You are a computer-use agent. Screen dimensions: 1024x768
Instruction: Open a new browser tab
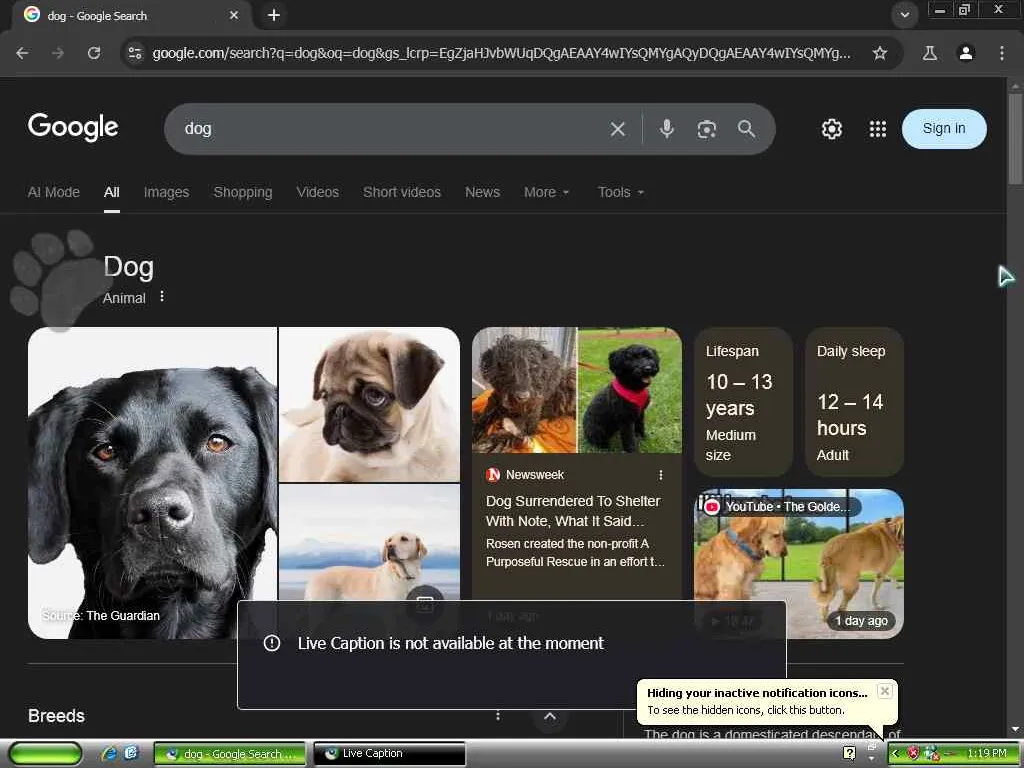click(274, 15)
